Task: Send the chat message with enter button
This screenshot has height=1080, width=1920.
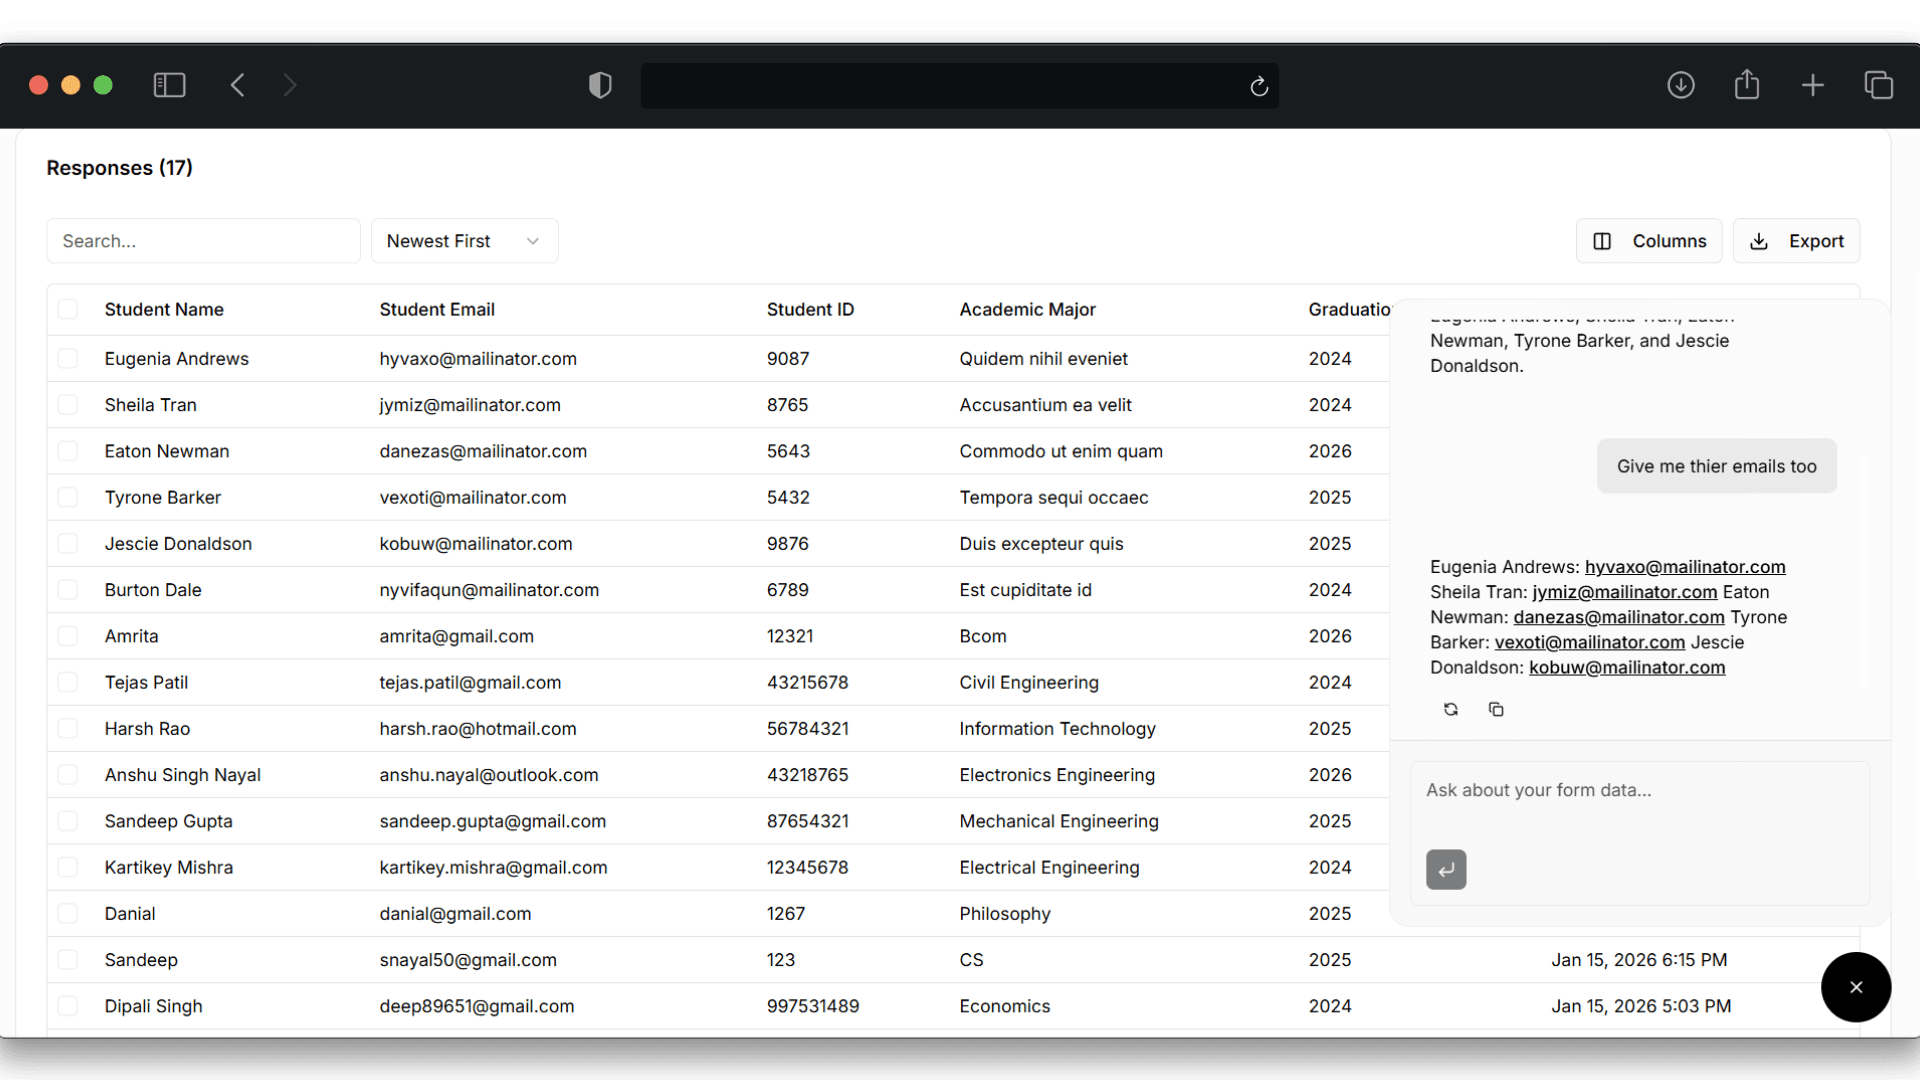Action: 1446,869
